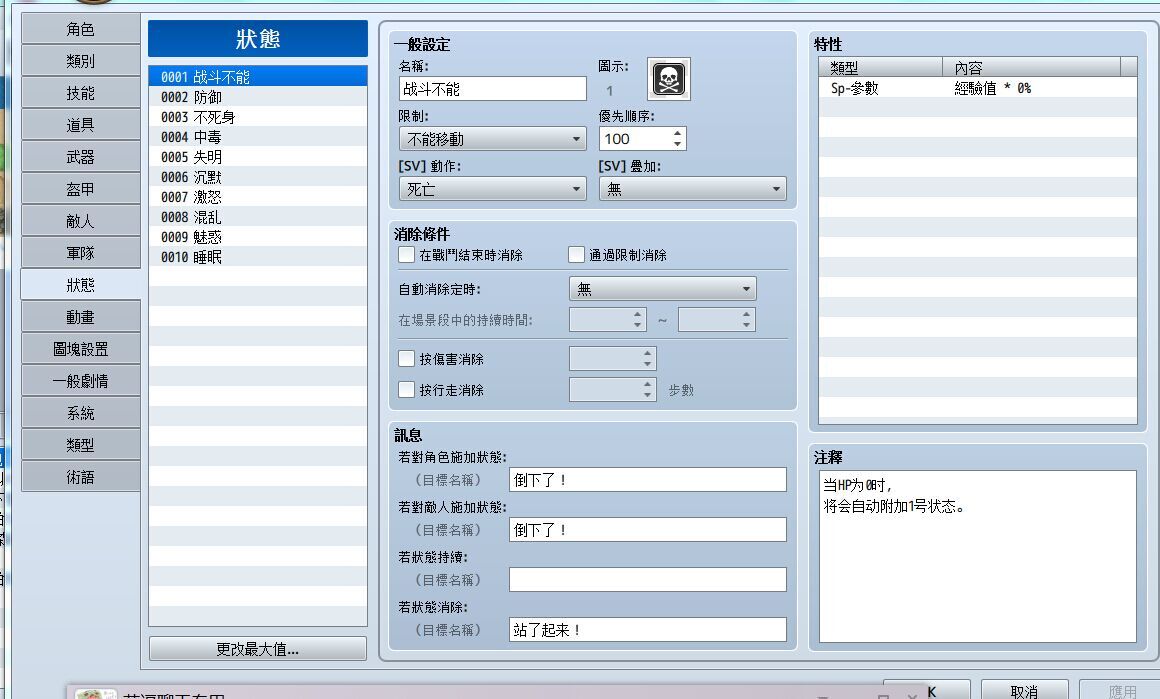The width and height of the screenshot is (1160, 699).
Task: Select the 術語 tab
Action: pos(81,477)
